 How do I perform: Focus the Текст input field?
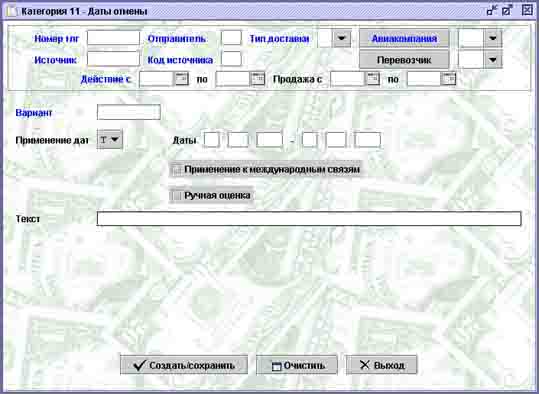(x=309, y=219)
